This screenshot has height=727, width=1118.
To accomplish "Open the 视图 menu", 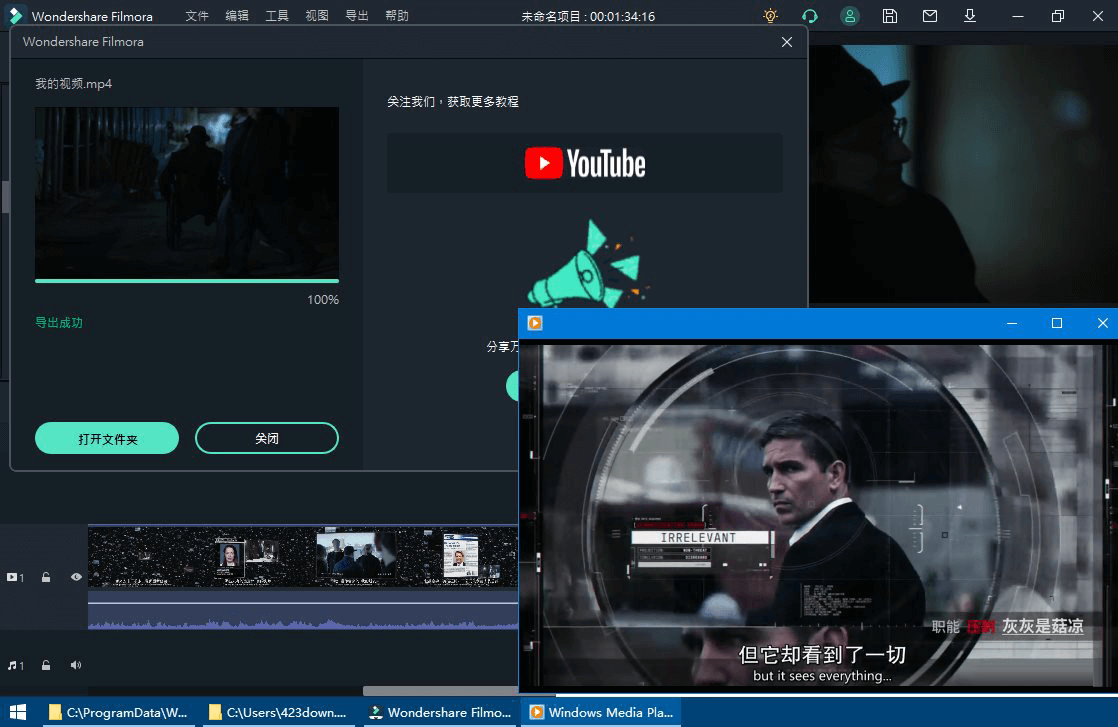I will (317, 16).
